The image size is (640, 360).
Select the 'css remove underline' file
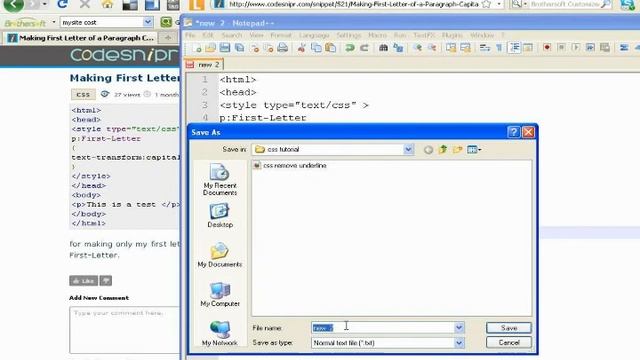(291, 166)
